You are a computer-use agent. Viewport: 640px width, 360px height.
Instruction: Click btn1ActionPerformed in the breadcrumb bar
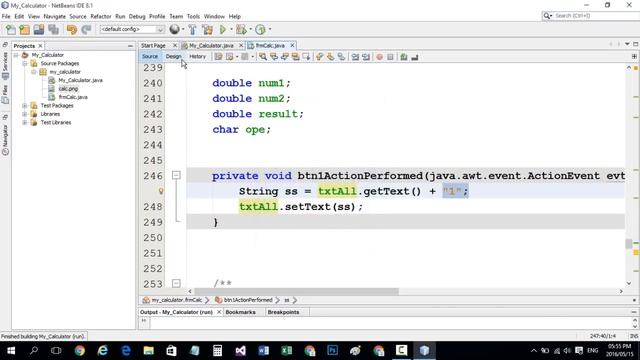click(x=248, y=300)
